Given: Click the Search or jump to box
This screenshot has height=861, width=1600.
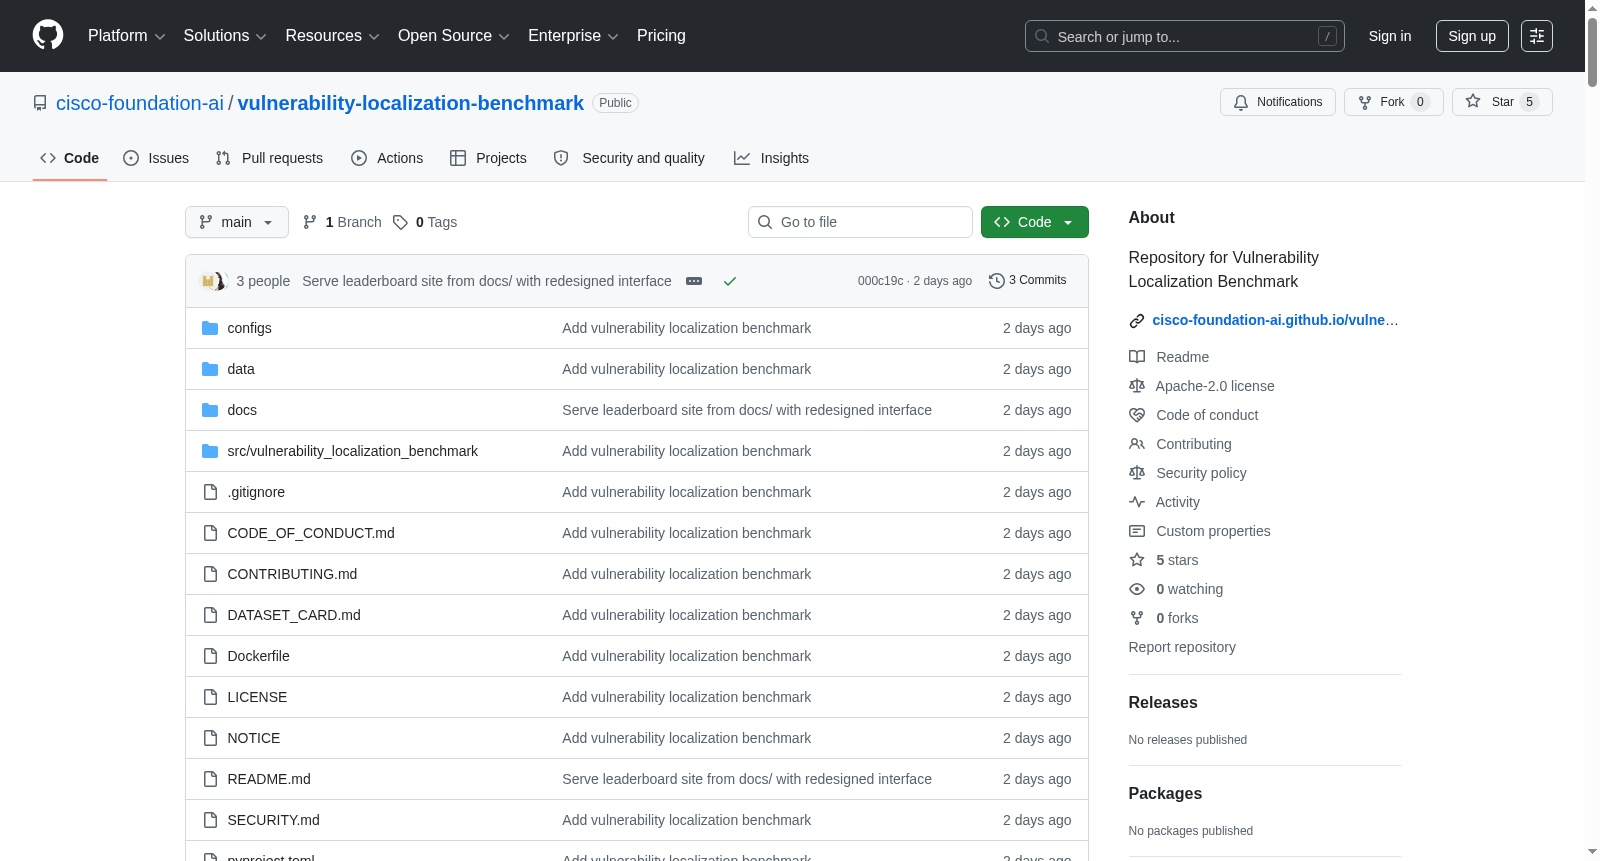Looking at the screenshot, I should tap(1185, 36).
